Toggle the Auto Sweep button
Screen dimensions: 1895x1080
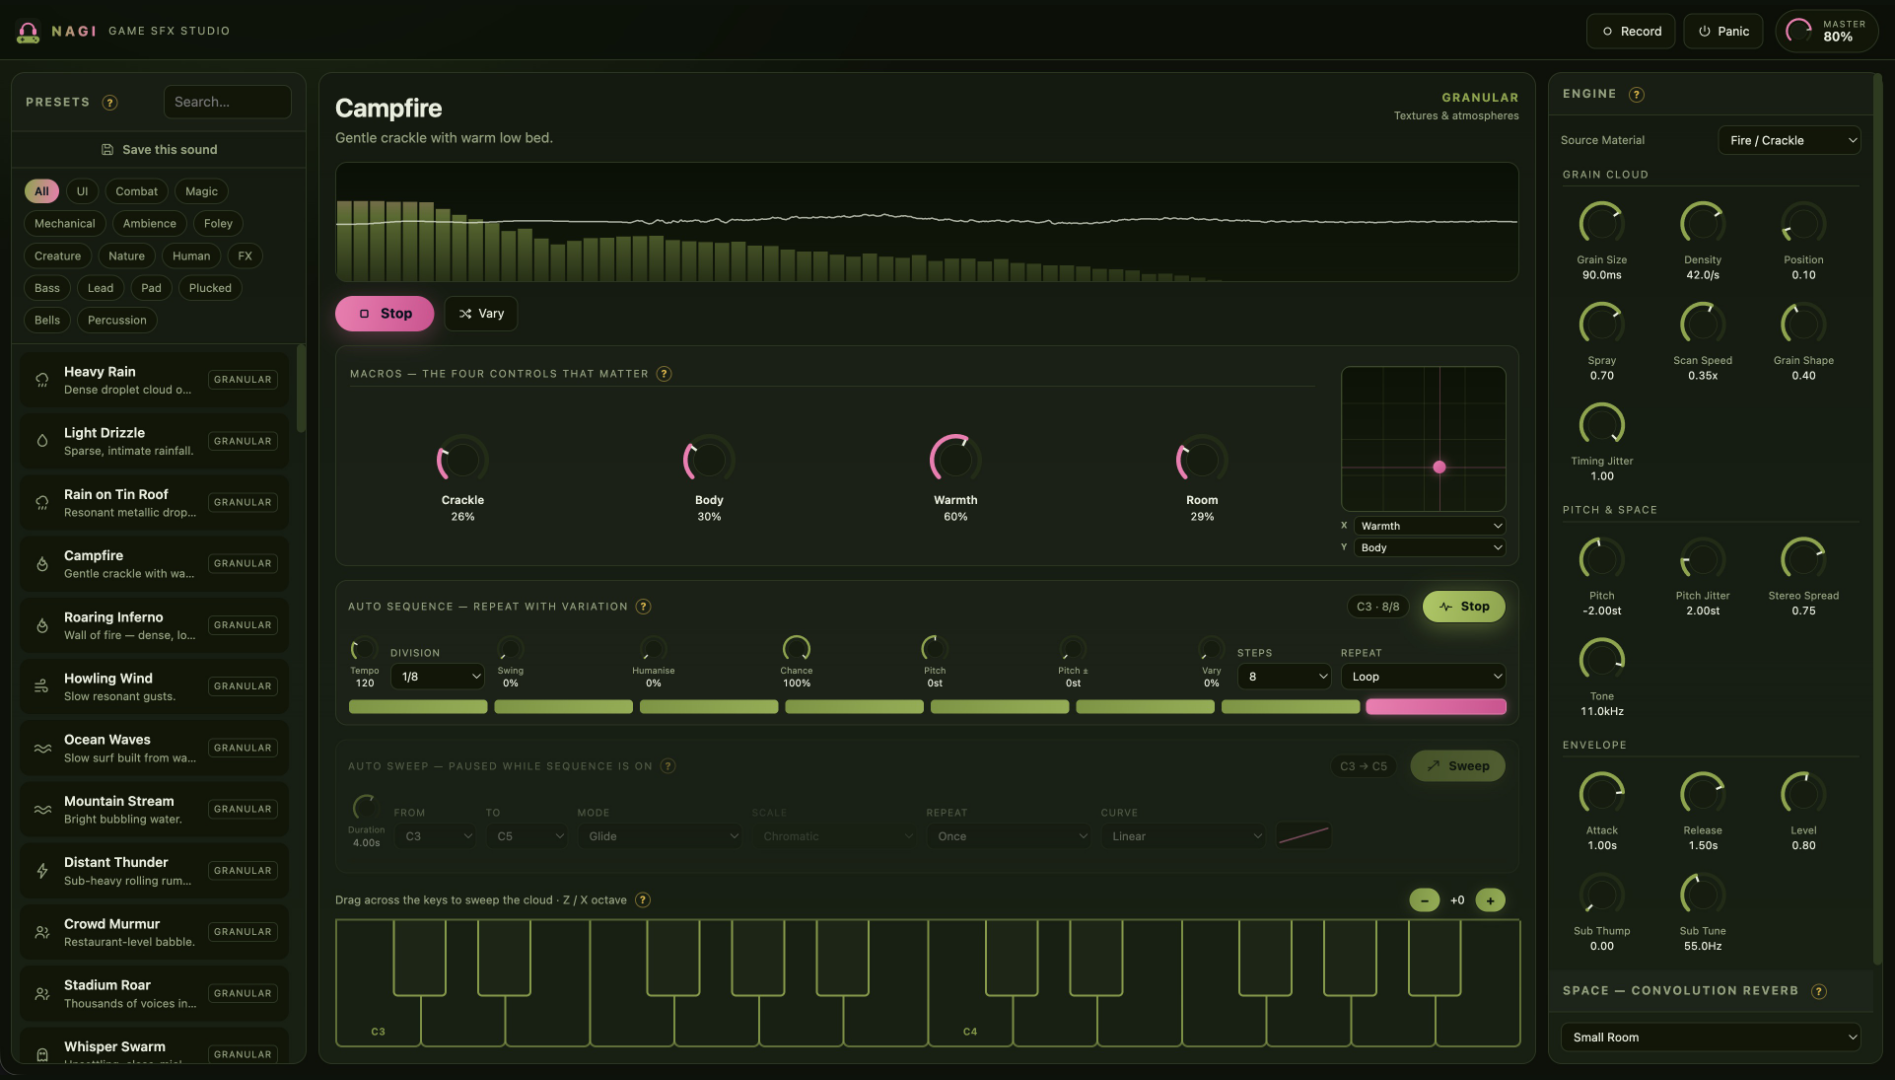click(x=1458, y=766)
